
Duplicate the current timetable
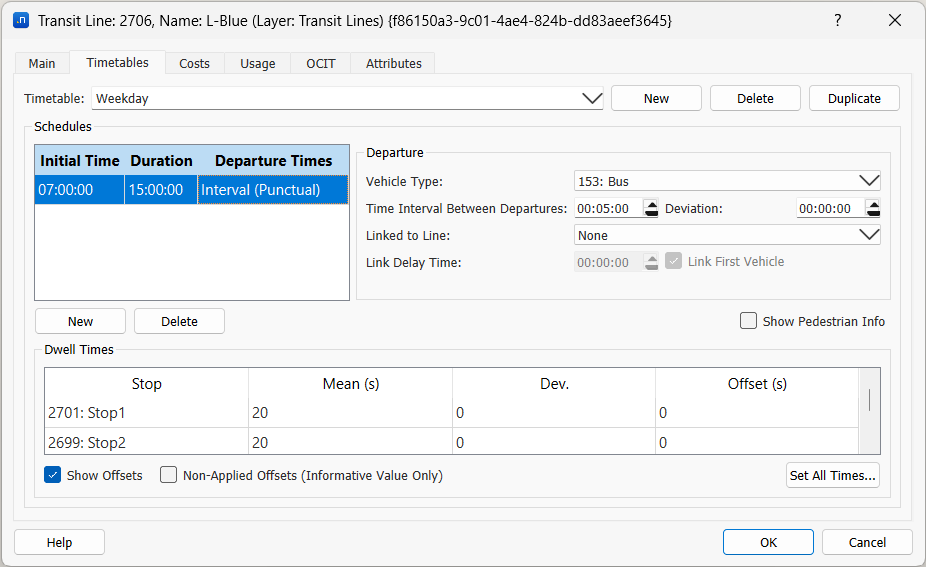click(854, 98)
